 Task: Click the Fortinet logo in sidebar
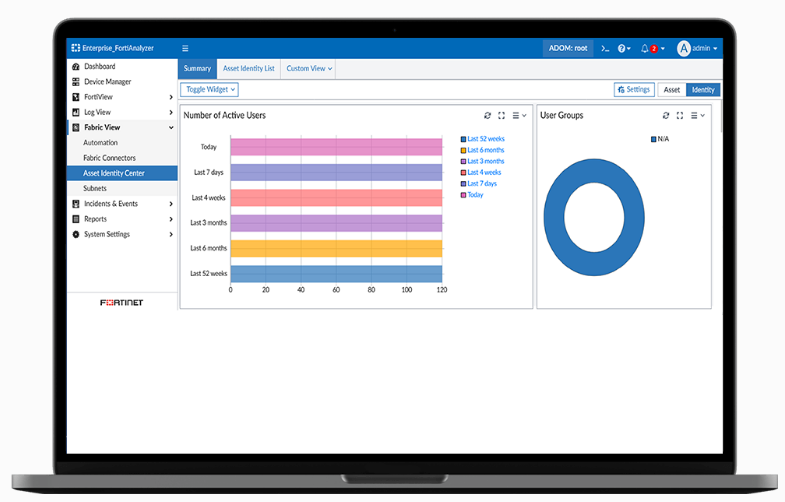tap(122, 303)
